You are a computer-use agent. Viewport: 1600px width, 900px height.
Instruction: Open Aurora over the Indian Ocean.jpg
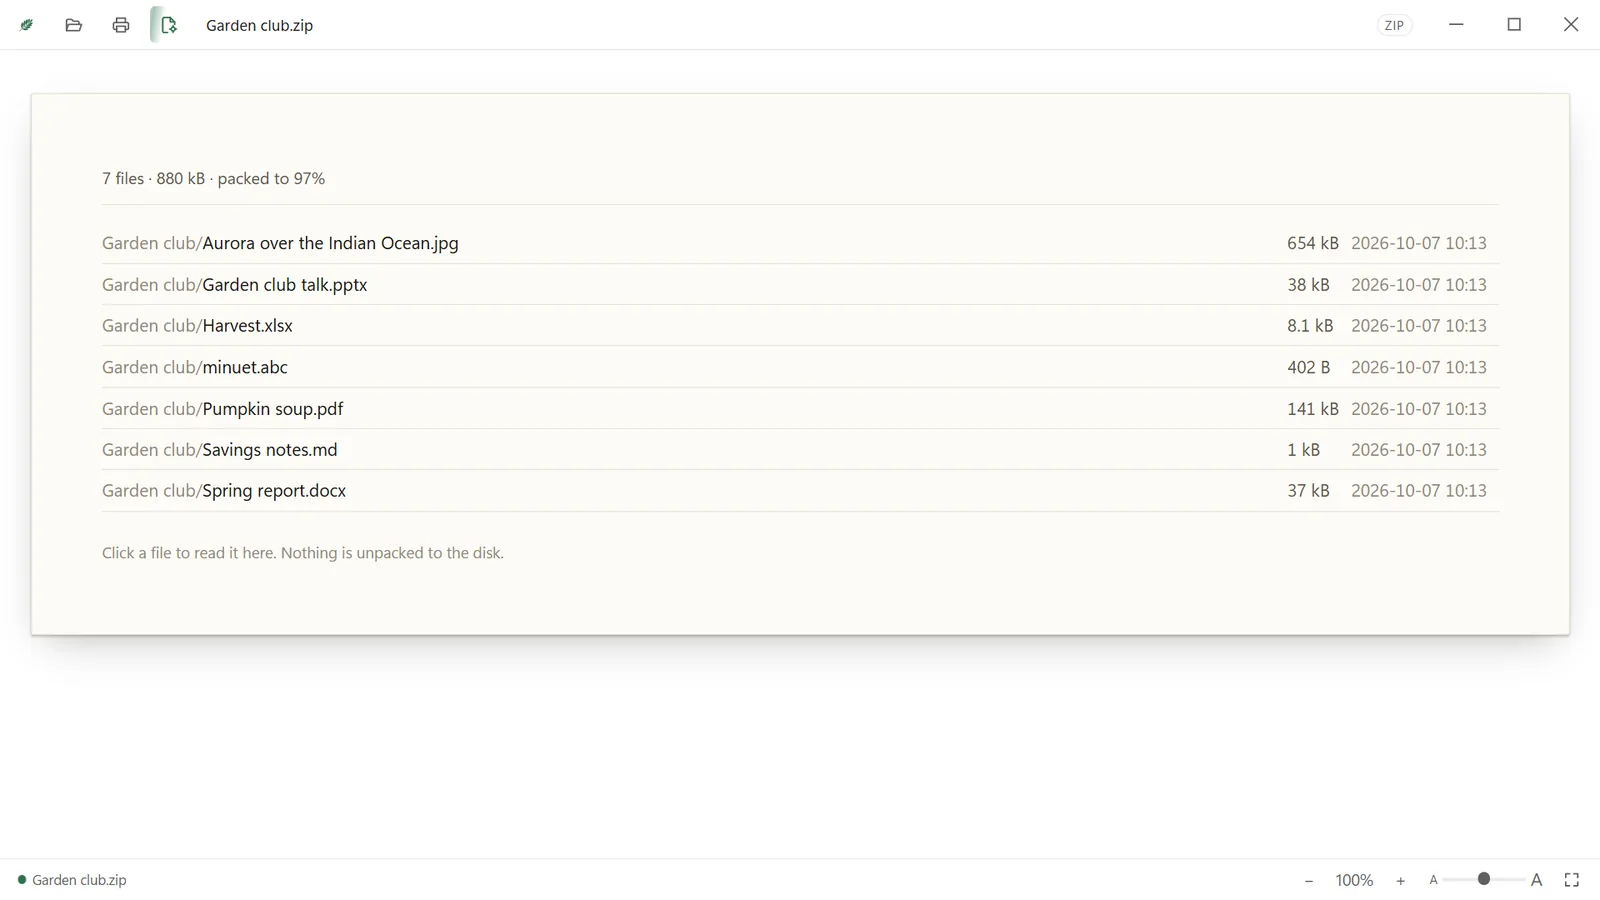pos(800,243)
